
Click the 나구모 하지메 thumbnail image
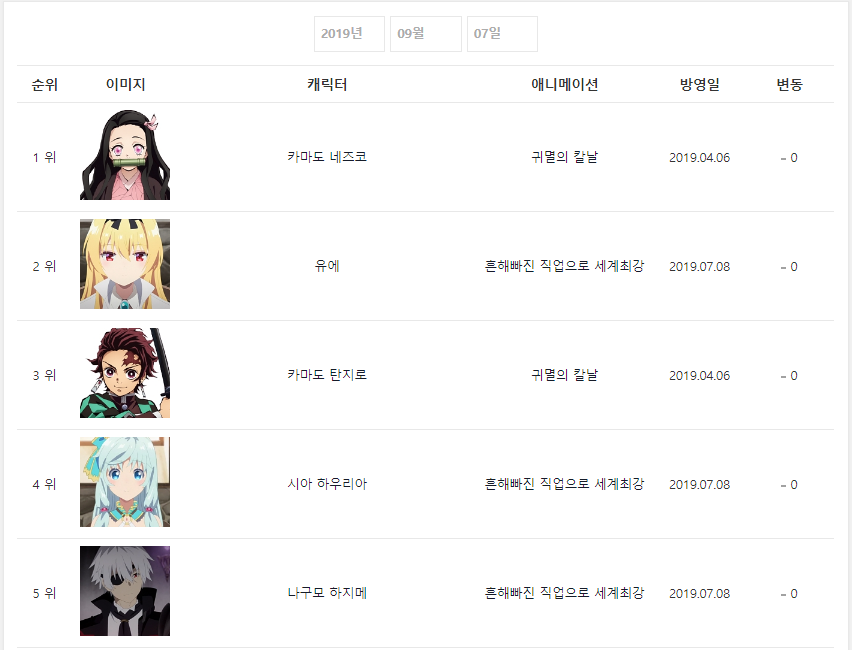[125, 591]
